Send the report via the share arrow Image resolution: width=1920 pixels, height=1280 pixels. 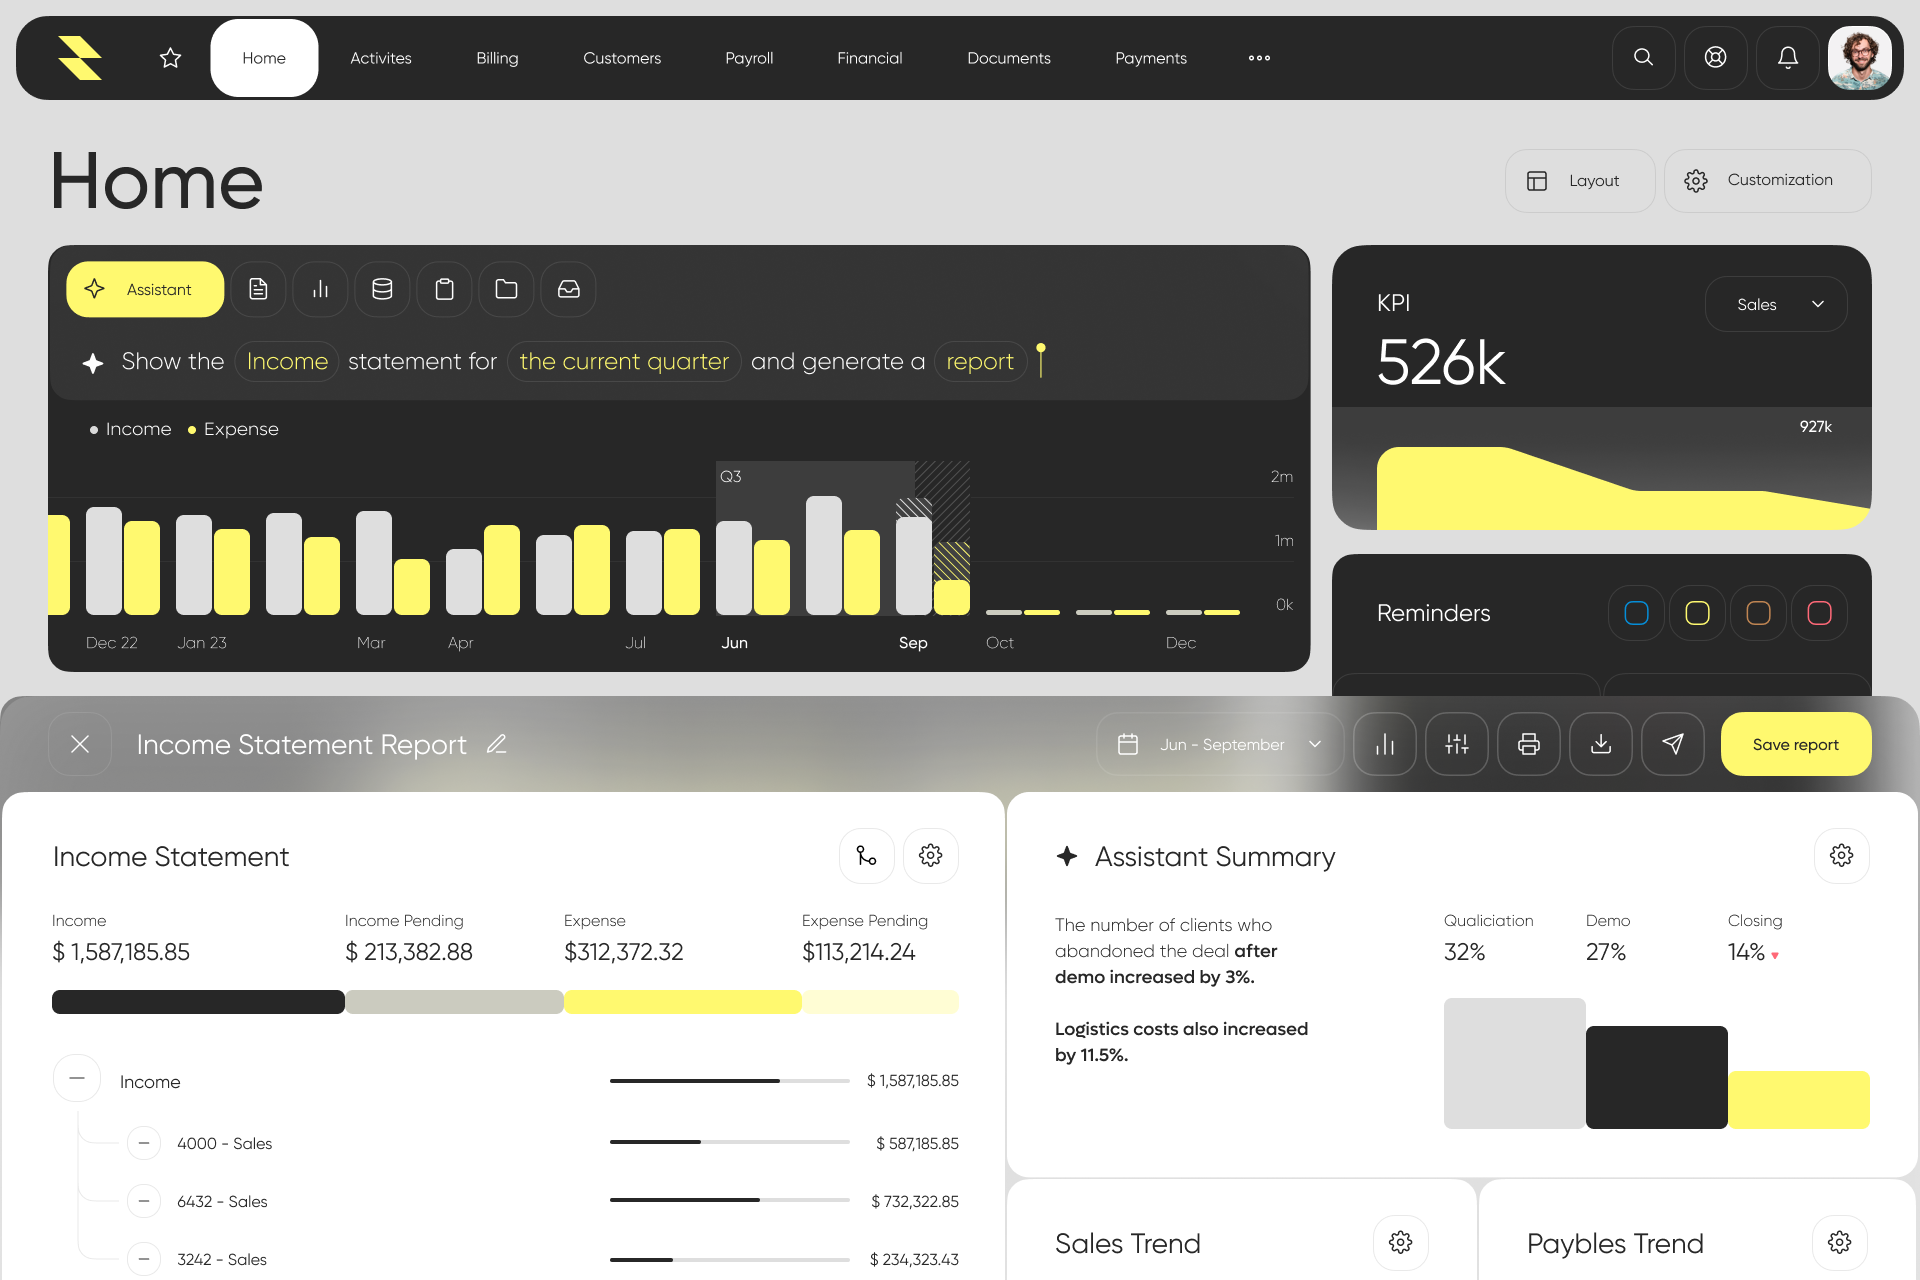tap(1672, 744)
